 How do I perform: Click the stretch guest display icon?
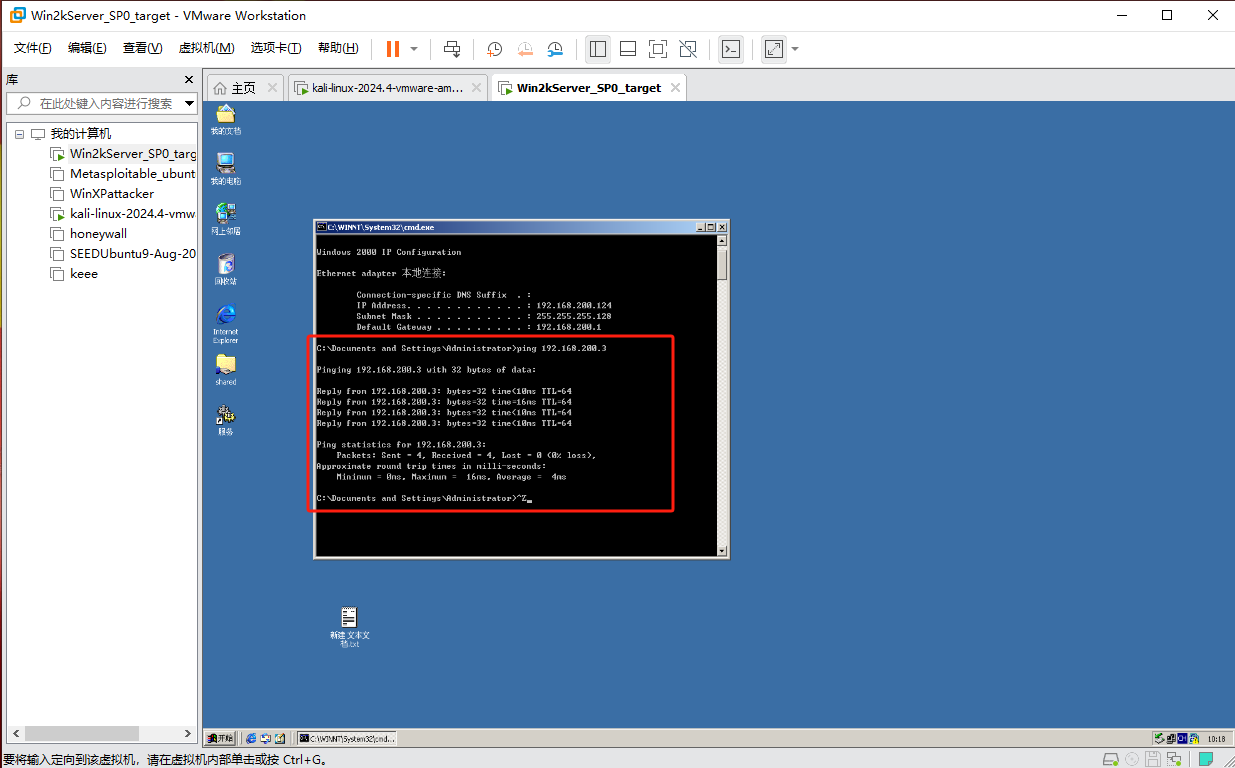(x=774, y=48)
